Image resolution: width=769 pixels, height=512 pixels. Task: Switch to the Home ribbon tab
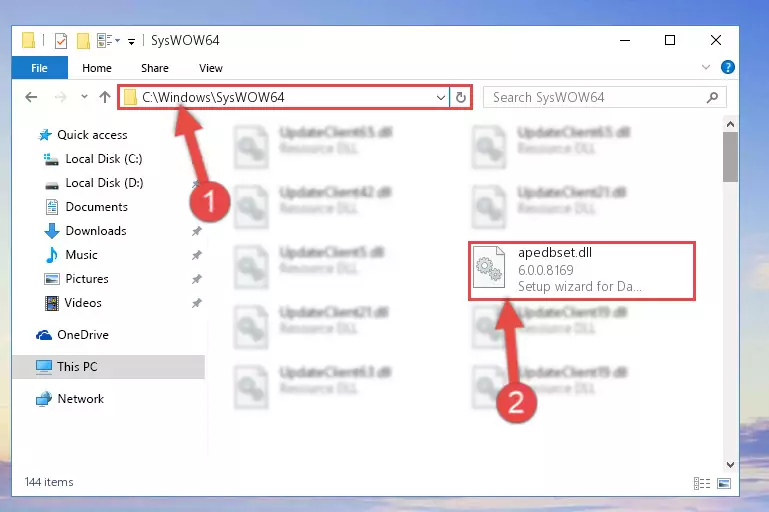pyautogui.click(x=97, y=68)
